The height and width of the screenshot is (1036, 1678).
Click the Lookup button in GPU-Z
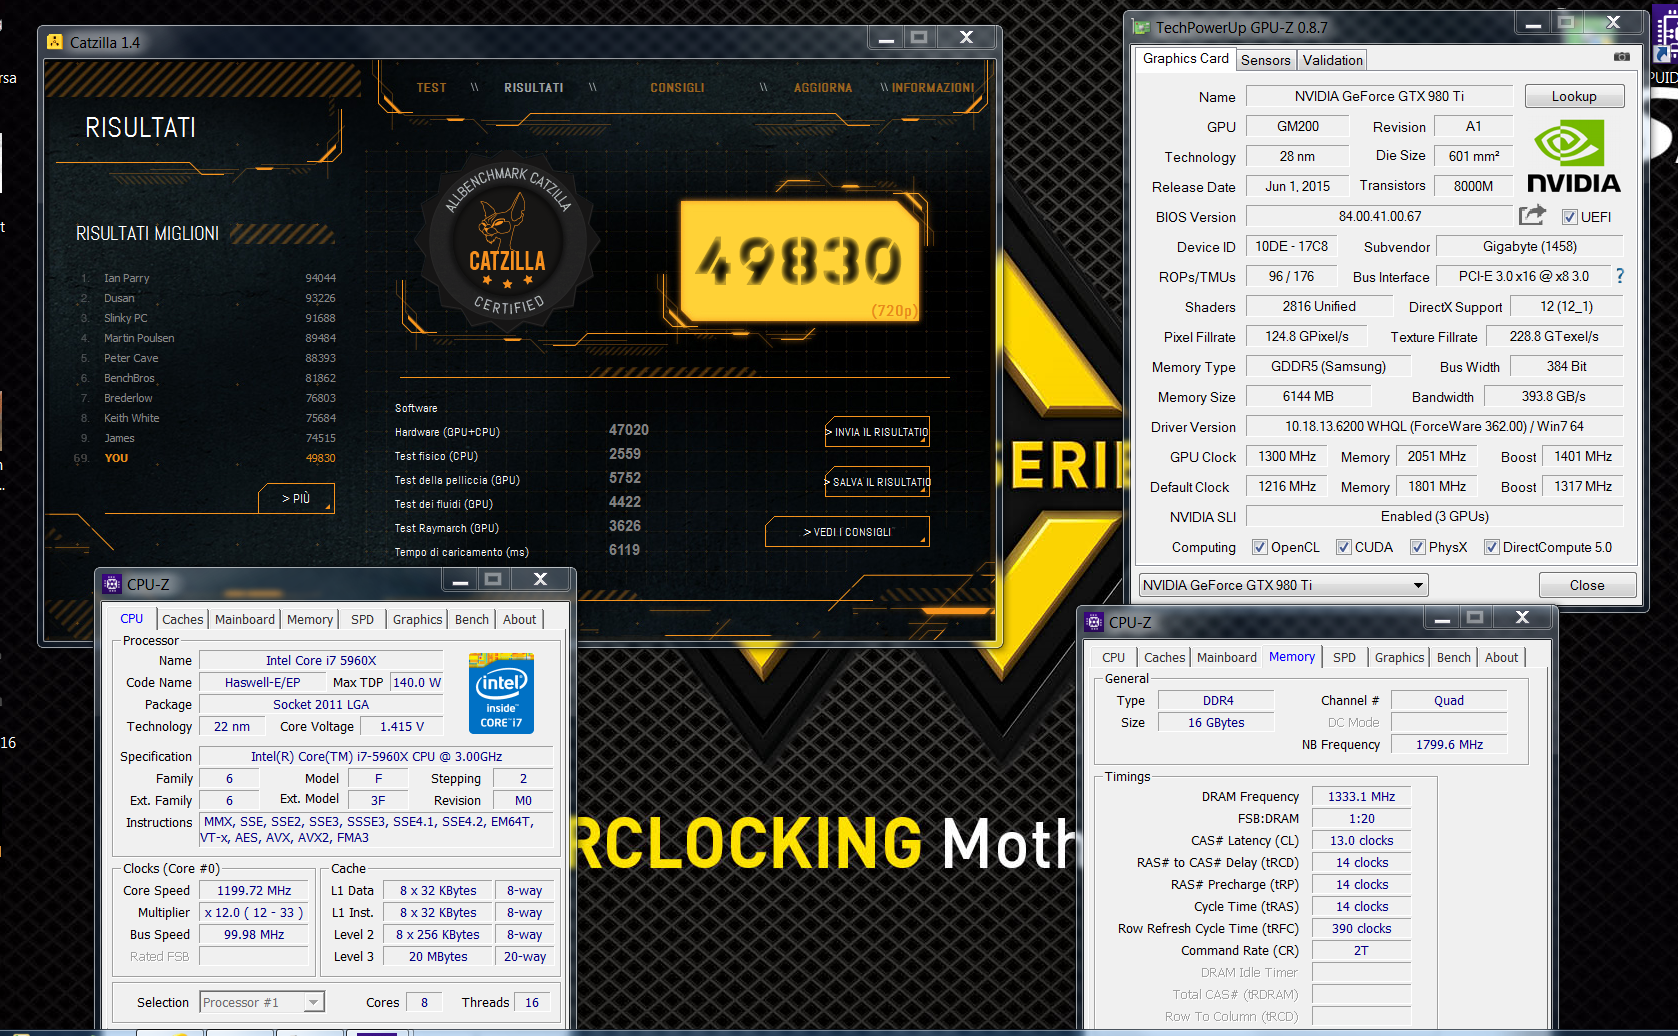(1574, 96)
